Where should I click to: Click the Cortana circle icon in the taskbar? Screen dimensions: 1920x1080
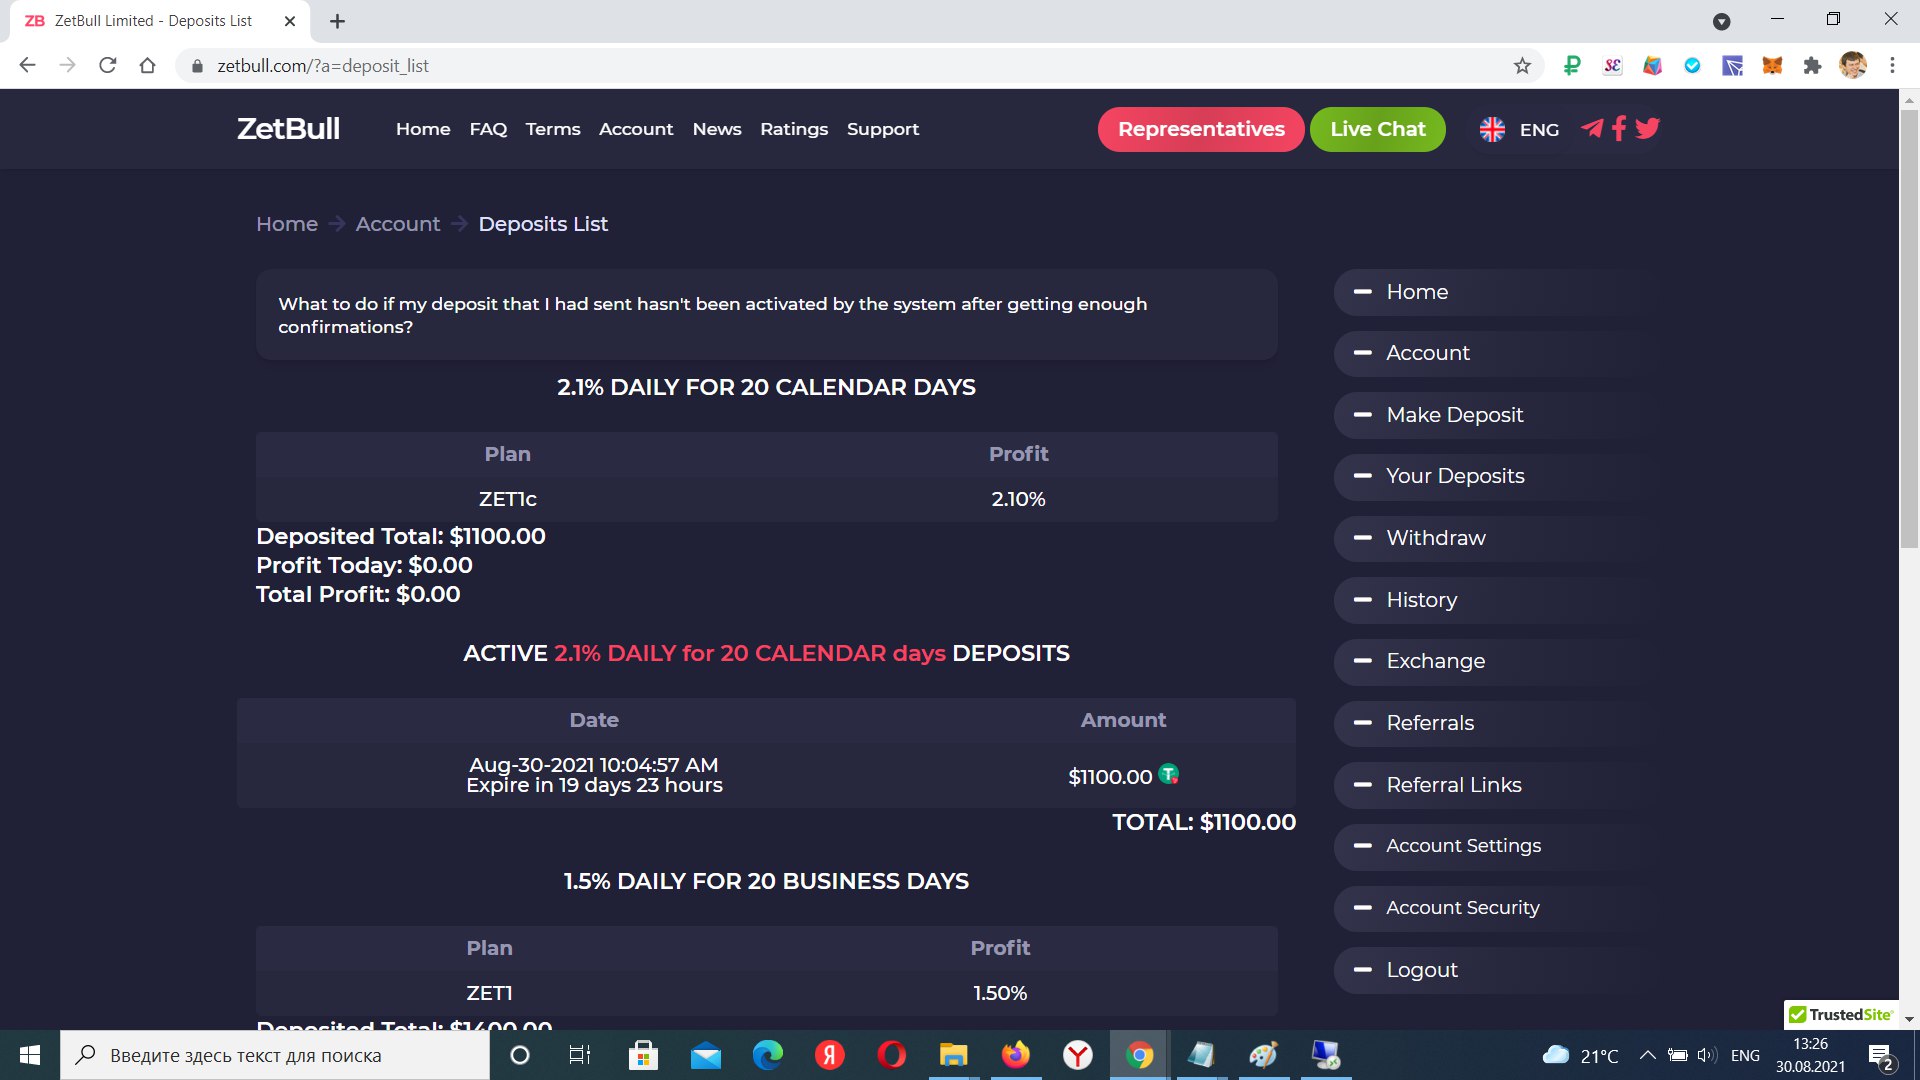click(x=520, y=1055)
